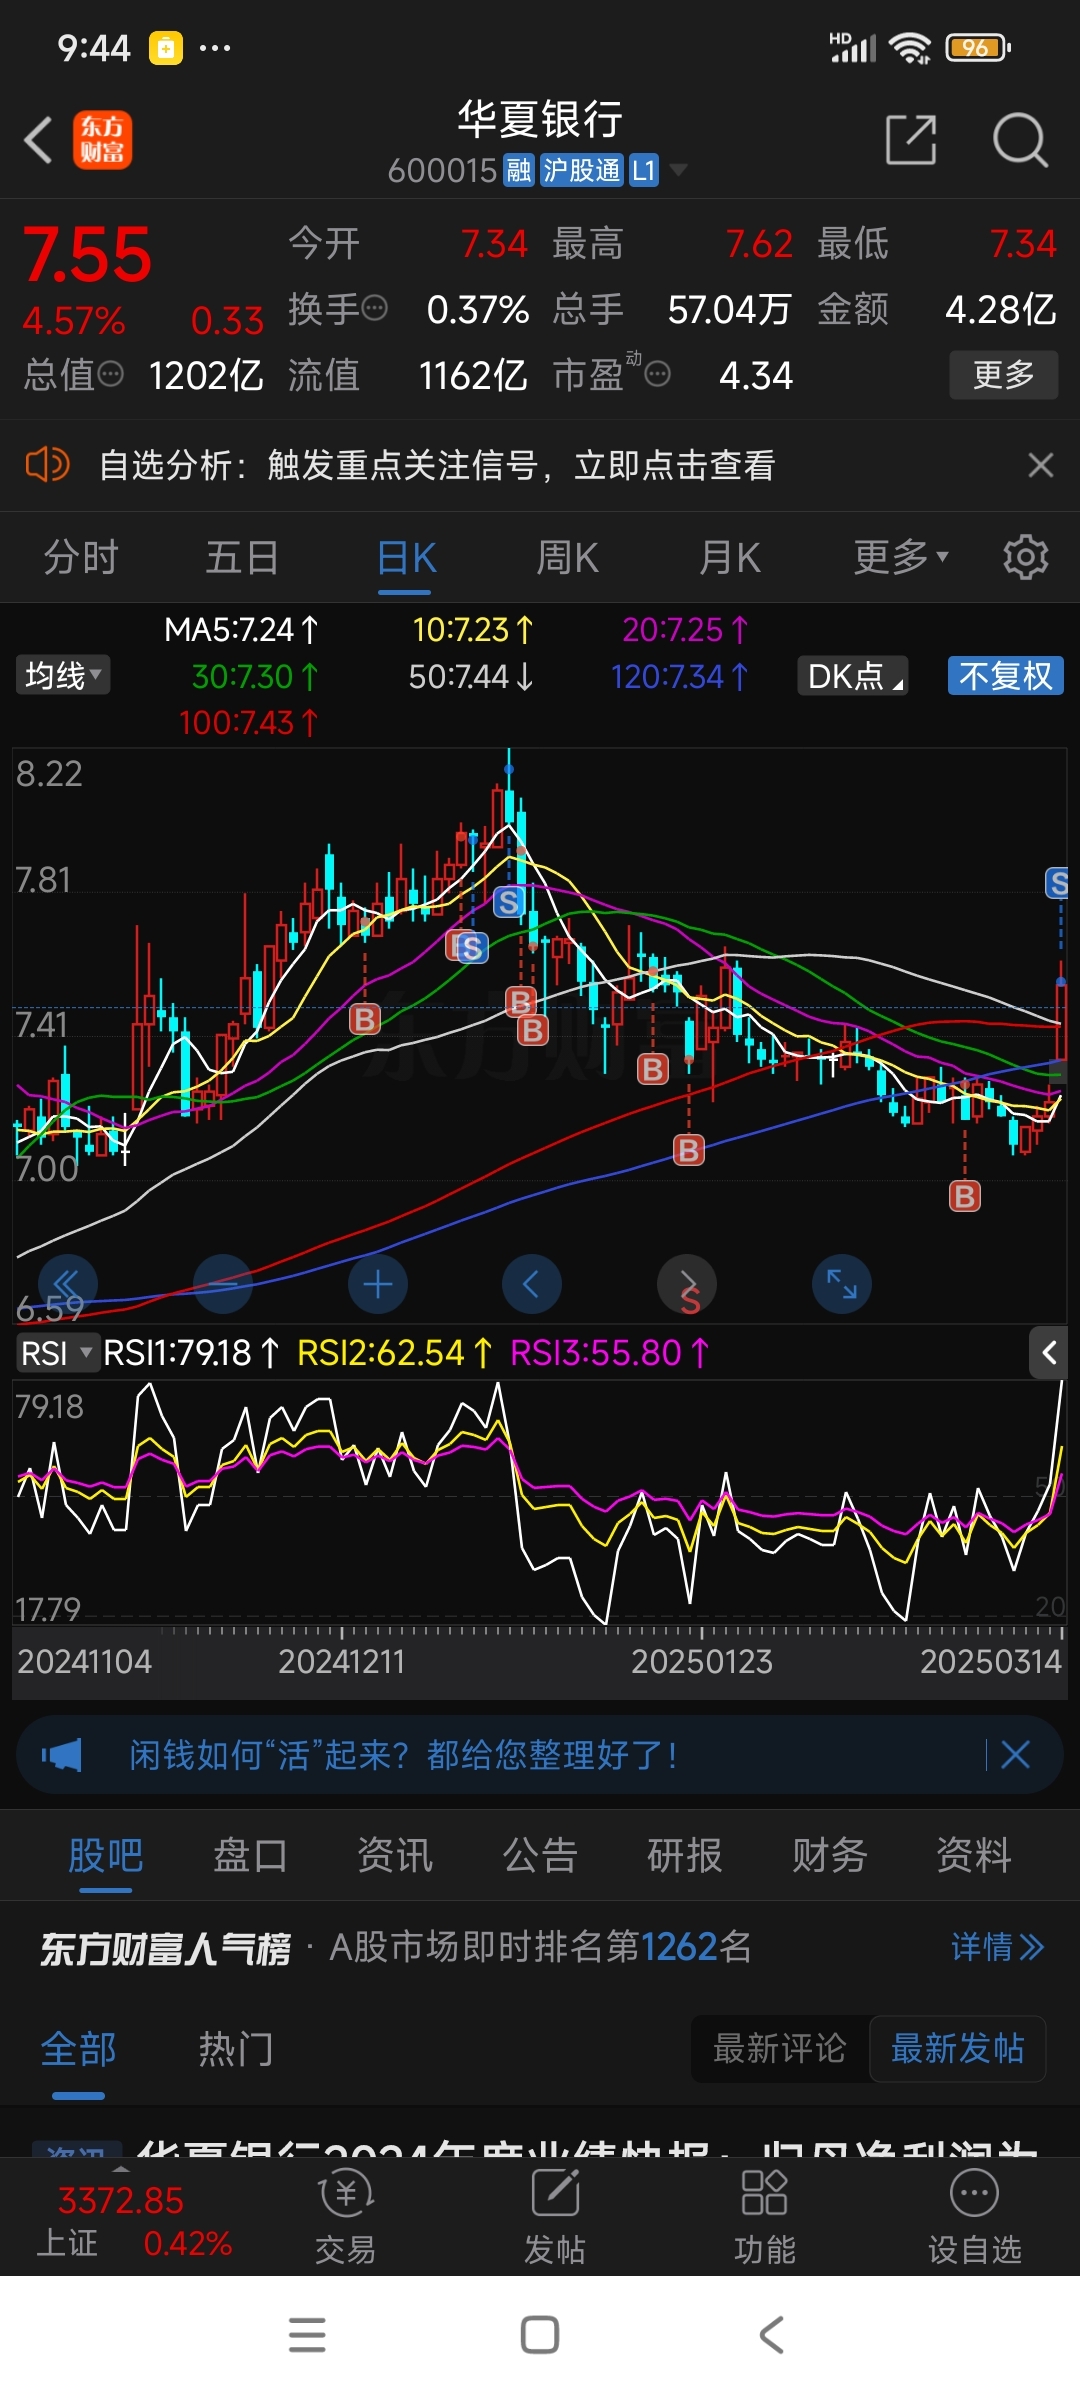
Task: Tap the lowest B marker near 7.00
Action: click(x=965, y=1196)
